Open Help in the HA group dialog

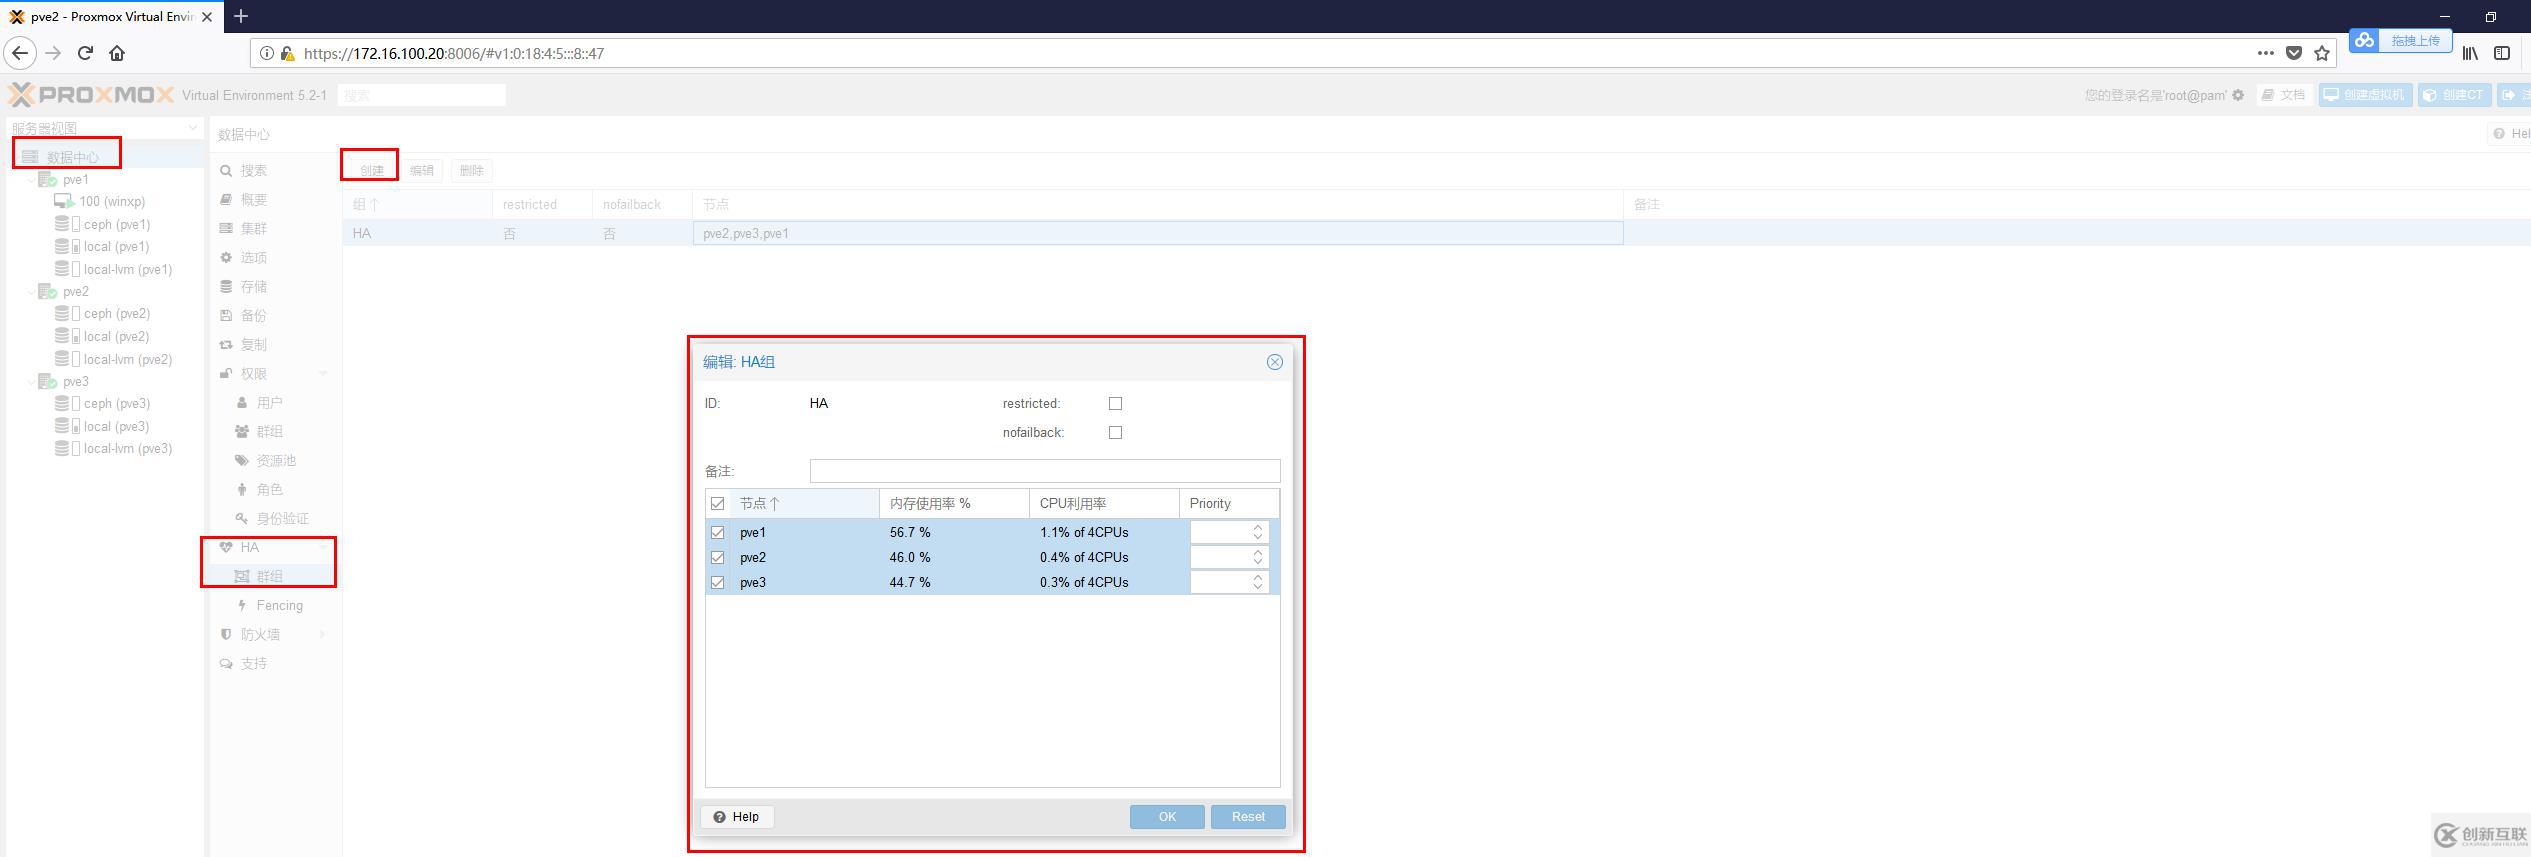(737, 817)
